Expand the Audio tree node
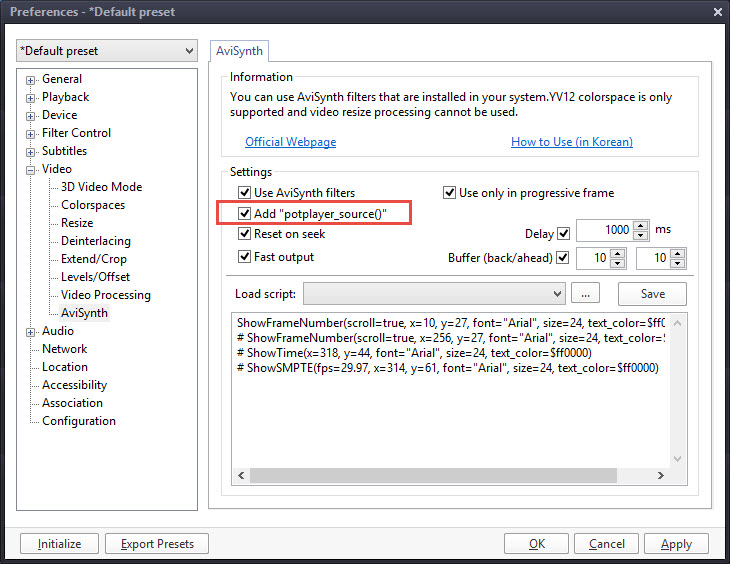Viewport: 730px width, 564px height. coord(30,332)
